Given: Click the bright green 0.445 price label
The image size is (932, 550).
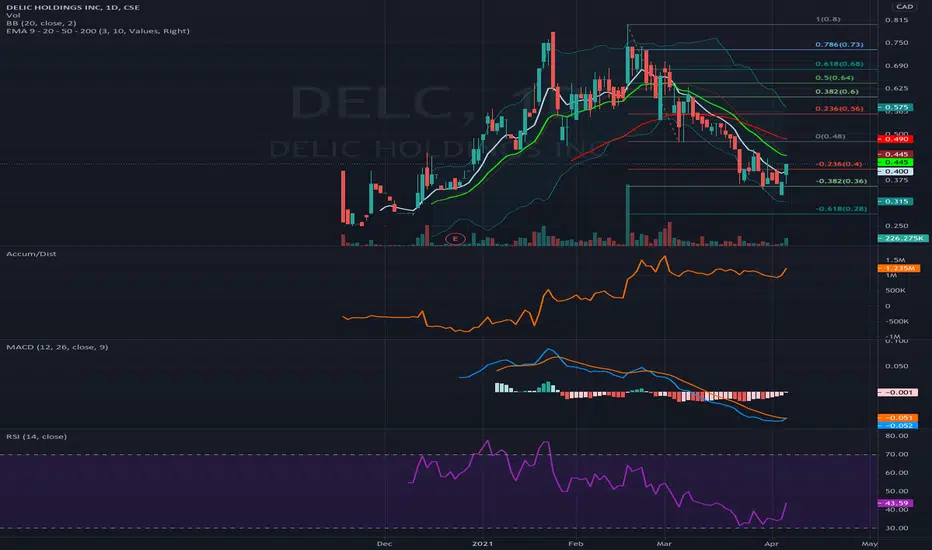Looking at the screenshot, I should (896, 162).
